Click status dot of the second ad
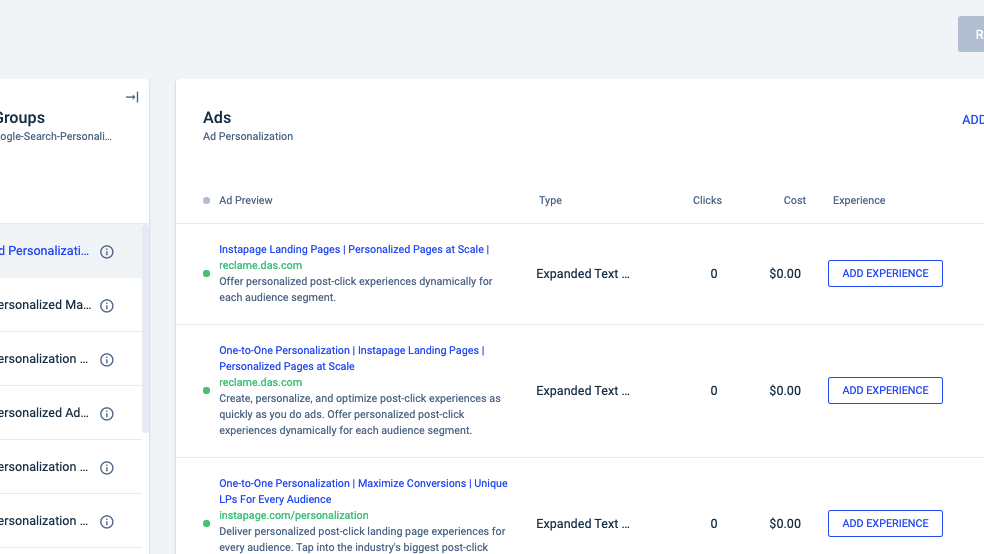This screenshot has height=554, width=984. point(207,390)
